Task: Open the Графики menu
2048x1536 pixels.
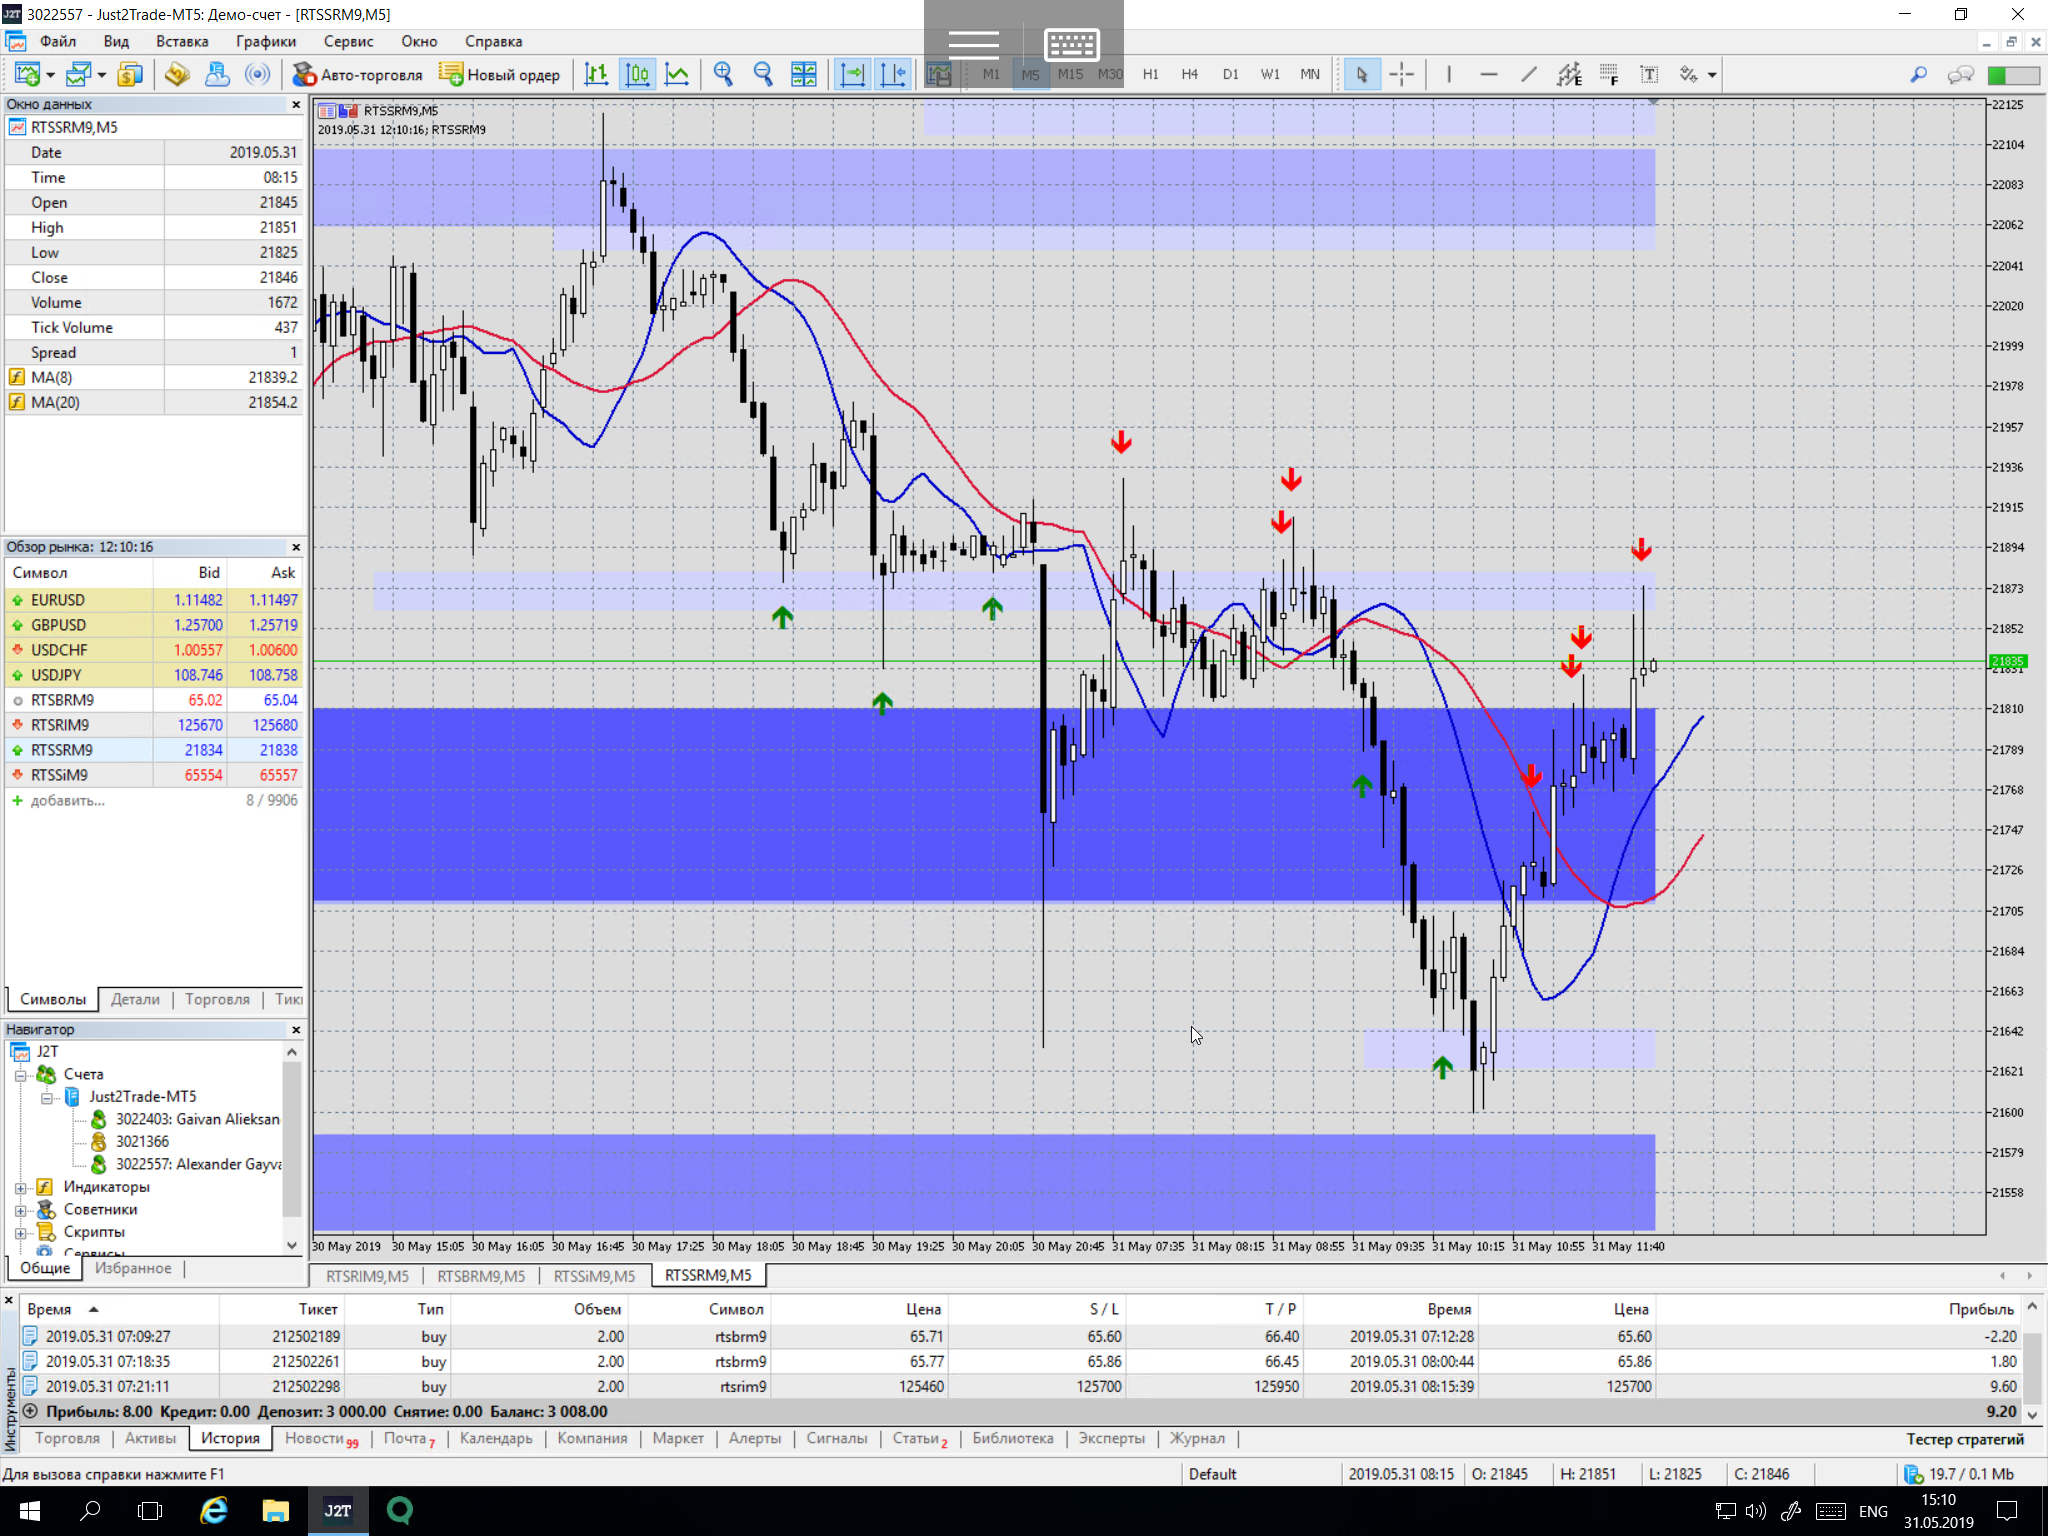Action: click(265, 41)
